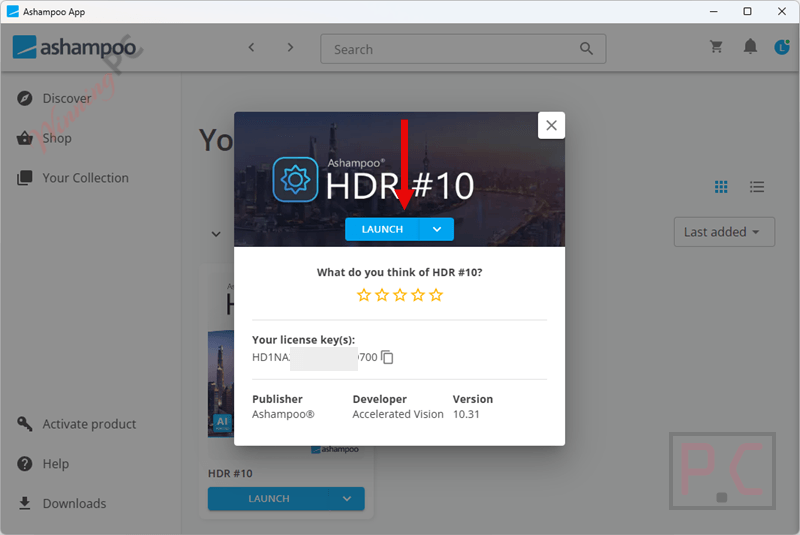Close the HDR #10 dialog
This screenshot has height=535, width=800.
551,125
